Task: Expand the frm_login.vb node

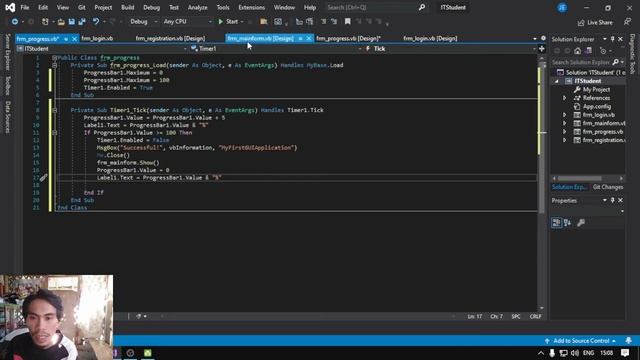Action: [565, 115]
